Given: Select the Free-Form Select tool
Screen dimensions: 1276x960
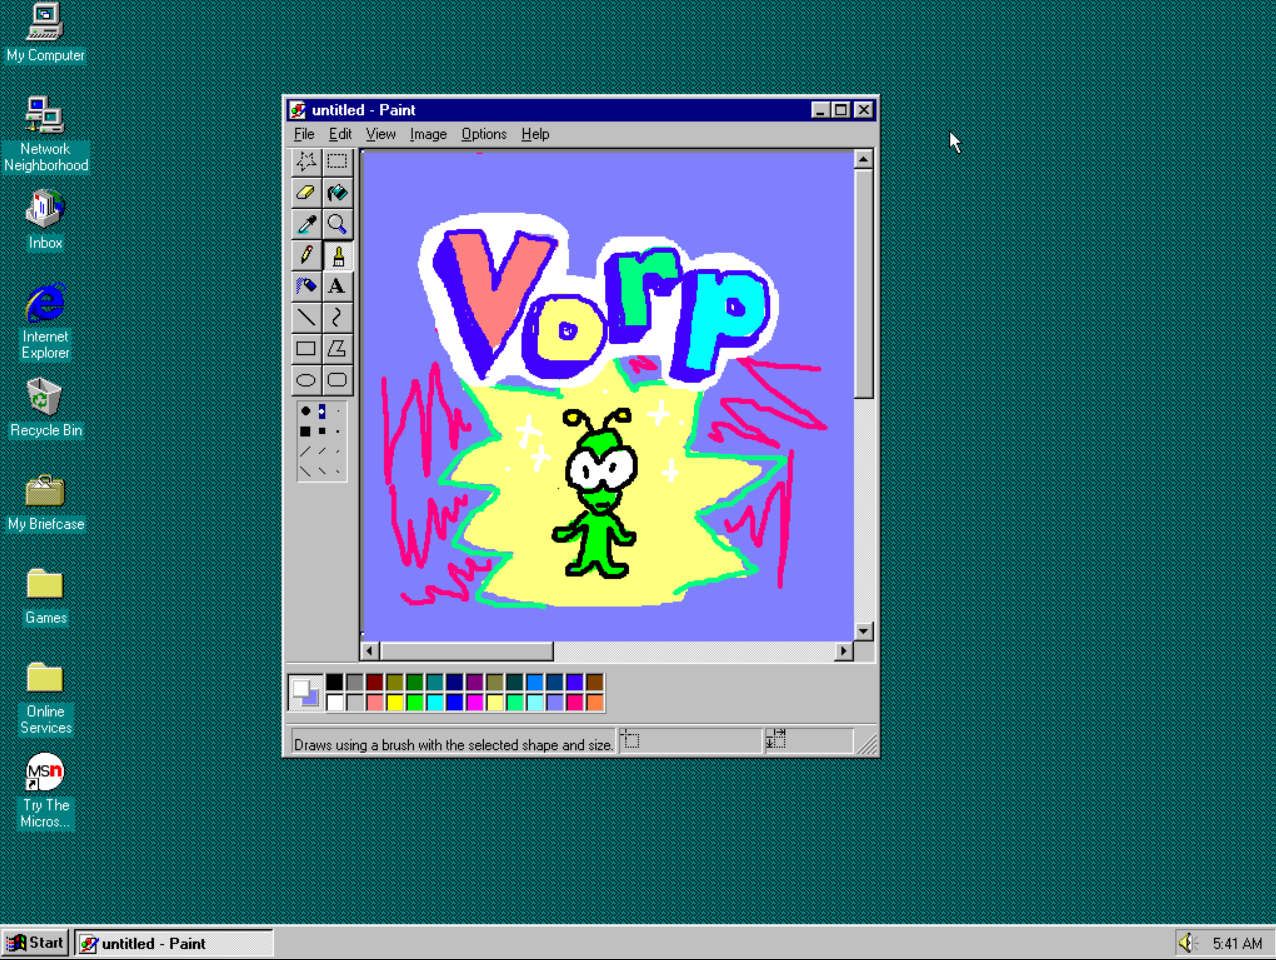Looking at the screenshot, I should pyautogui.click(x=306, y=161).
